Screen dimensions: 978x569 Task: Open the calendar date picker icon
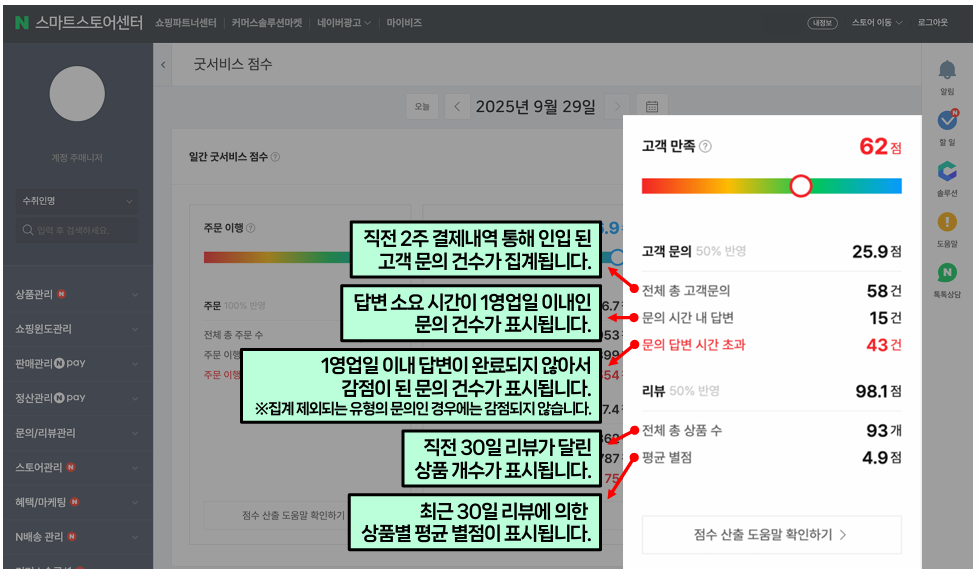(651, 106)
